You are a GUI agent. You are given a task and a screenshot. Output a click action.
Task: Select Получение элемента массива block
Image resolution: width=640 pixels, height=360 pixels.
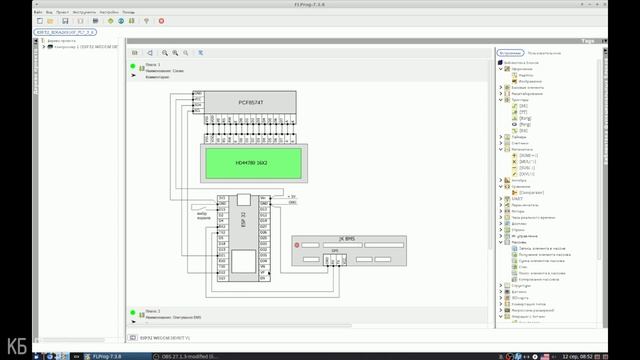544,254
